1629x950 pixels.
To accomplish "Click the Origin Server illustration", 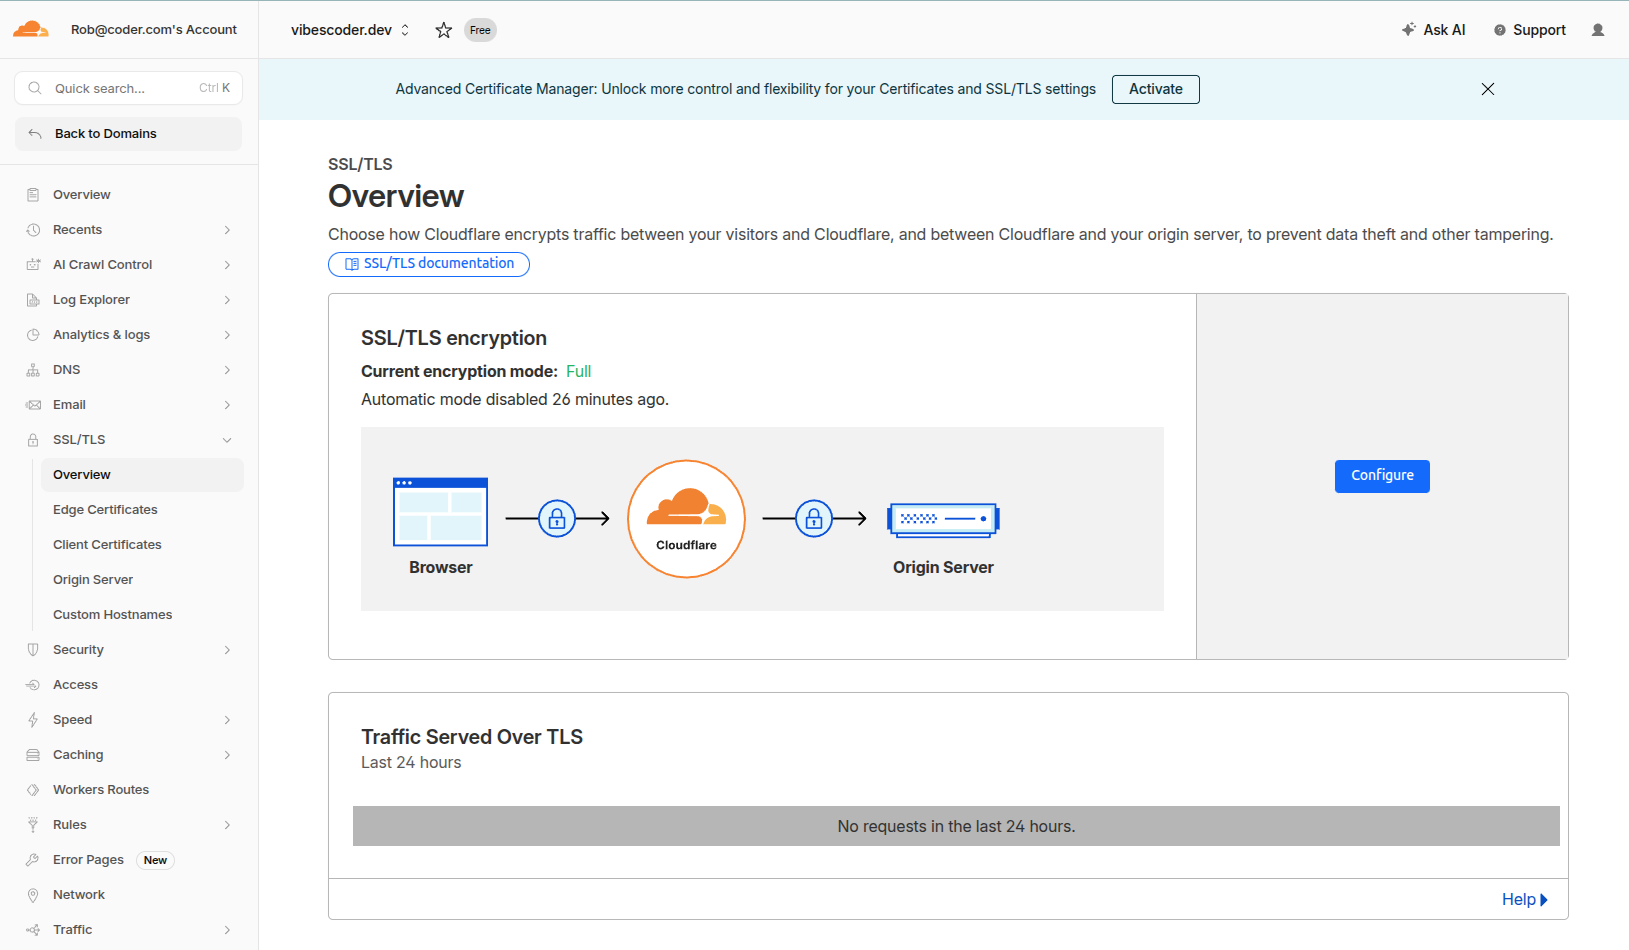I will coord(943,519).
